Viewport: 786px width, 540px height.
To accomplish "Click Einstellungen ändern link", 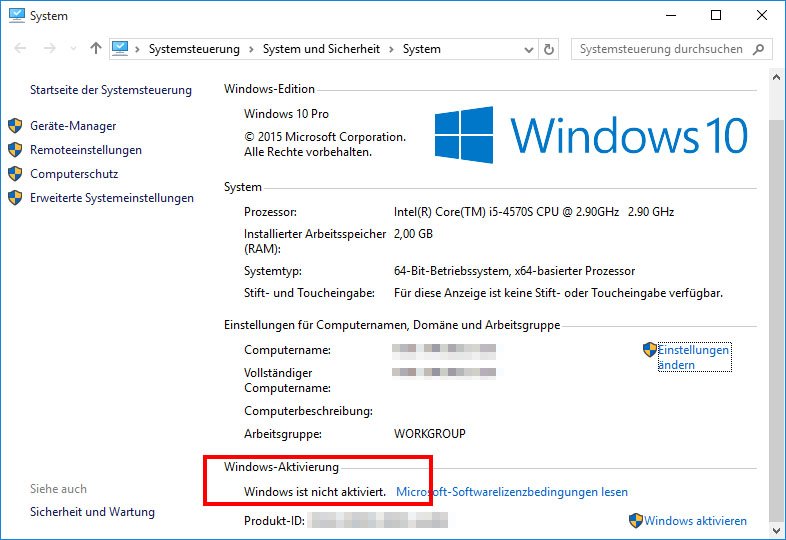I will click(693, 357).
